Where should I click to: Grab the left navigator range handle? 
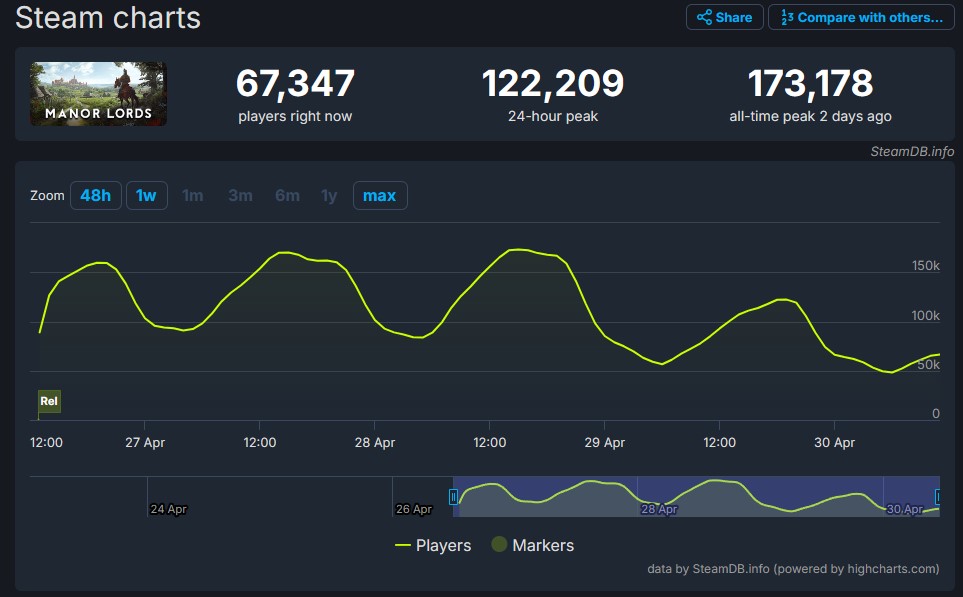click(453, 497)
